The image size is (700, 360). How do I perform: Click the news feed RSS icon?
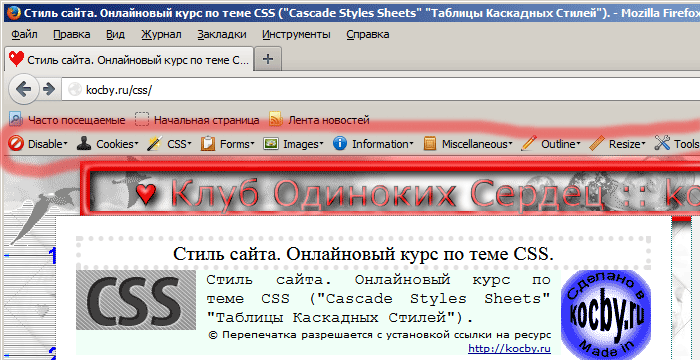[276, 120]
